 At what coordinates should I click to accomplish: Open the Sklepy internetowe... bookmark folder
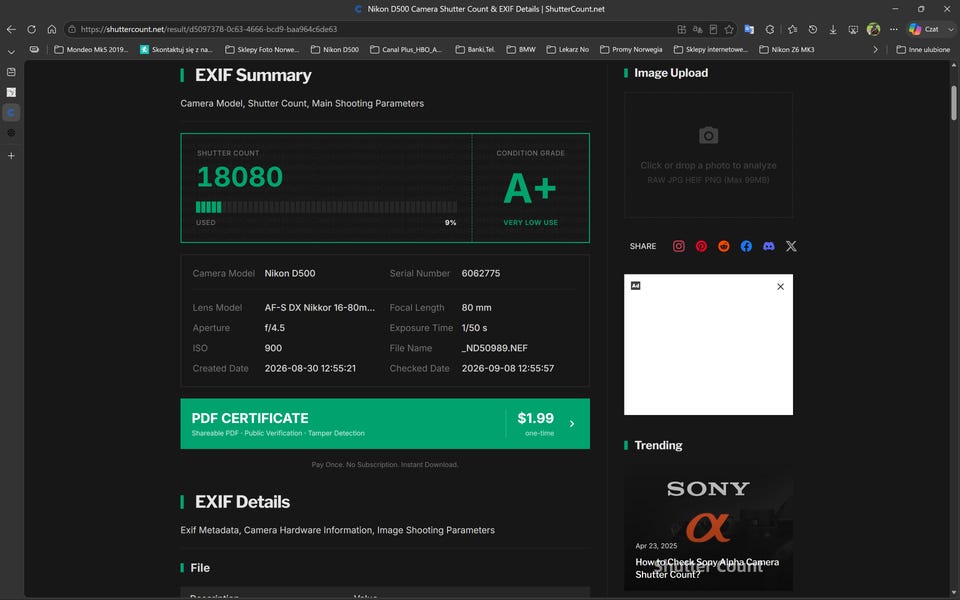click(711, 50)
